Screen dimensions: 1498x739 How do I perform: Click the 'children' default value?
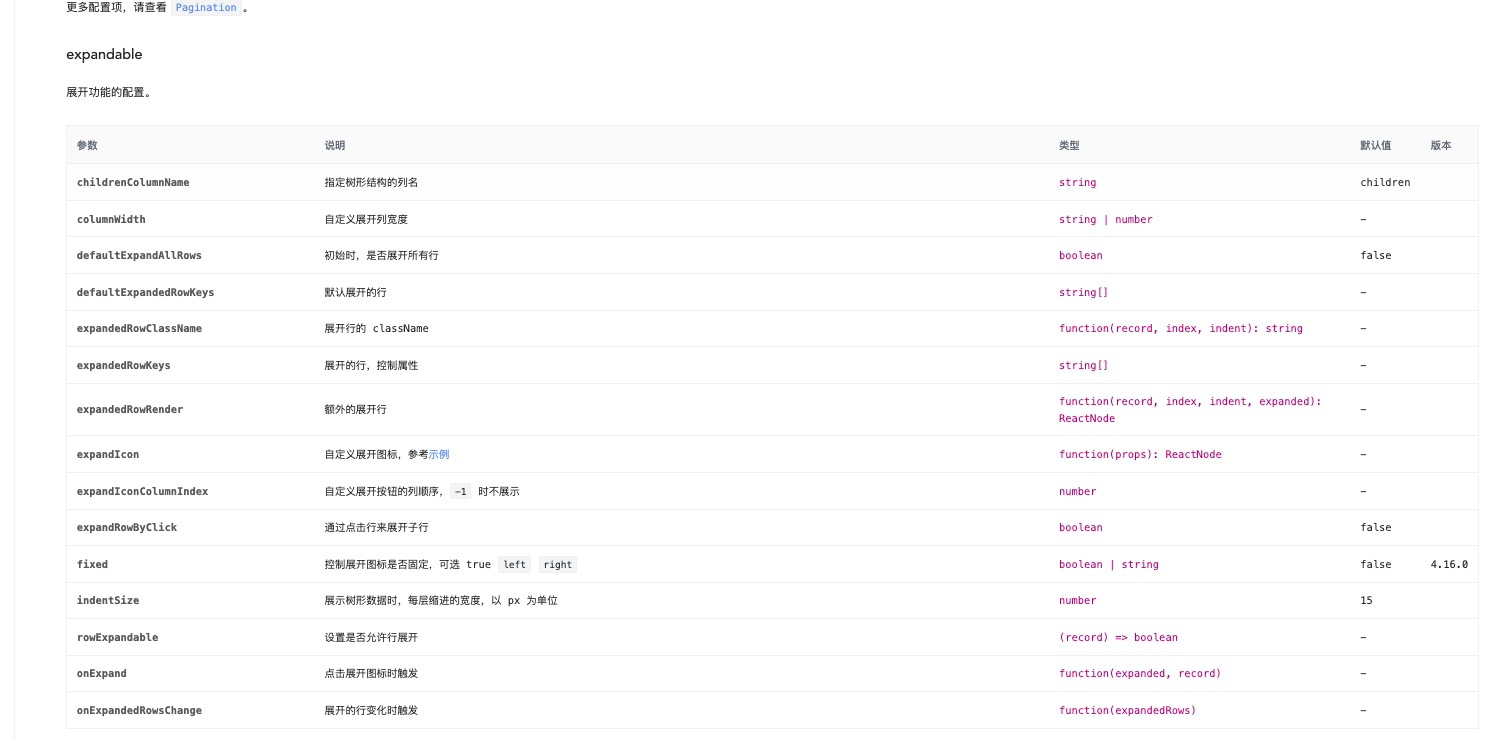1385,182
